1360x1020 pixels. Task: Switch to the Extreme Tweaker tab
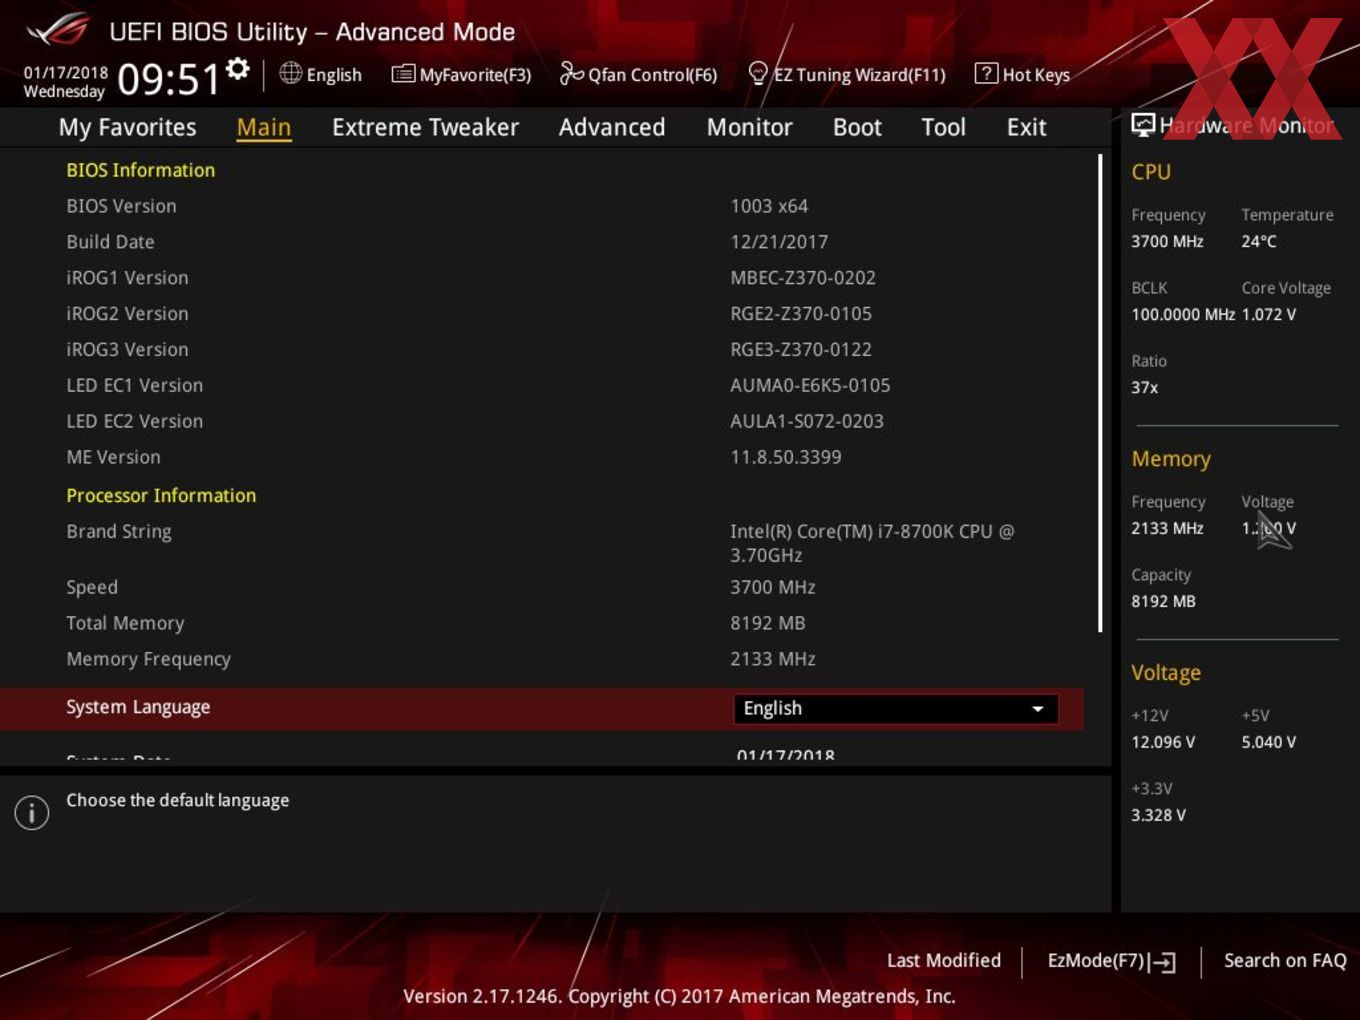click(x=425, y=127)
